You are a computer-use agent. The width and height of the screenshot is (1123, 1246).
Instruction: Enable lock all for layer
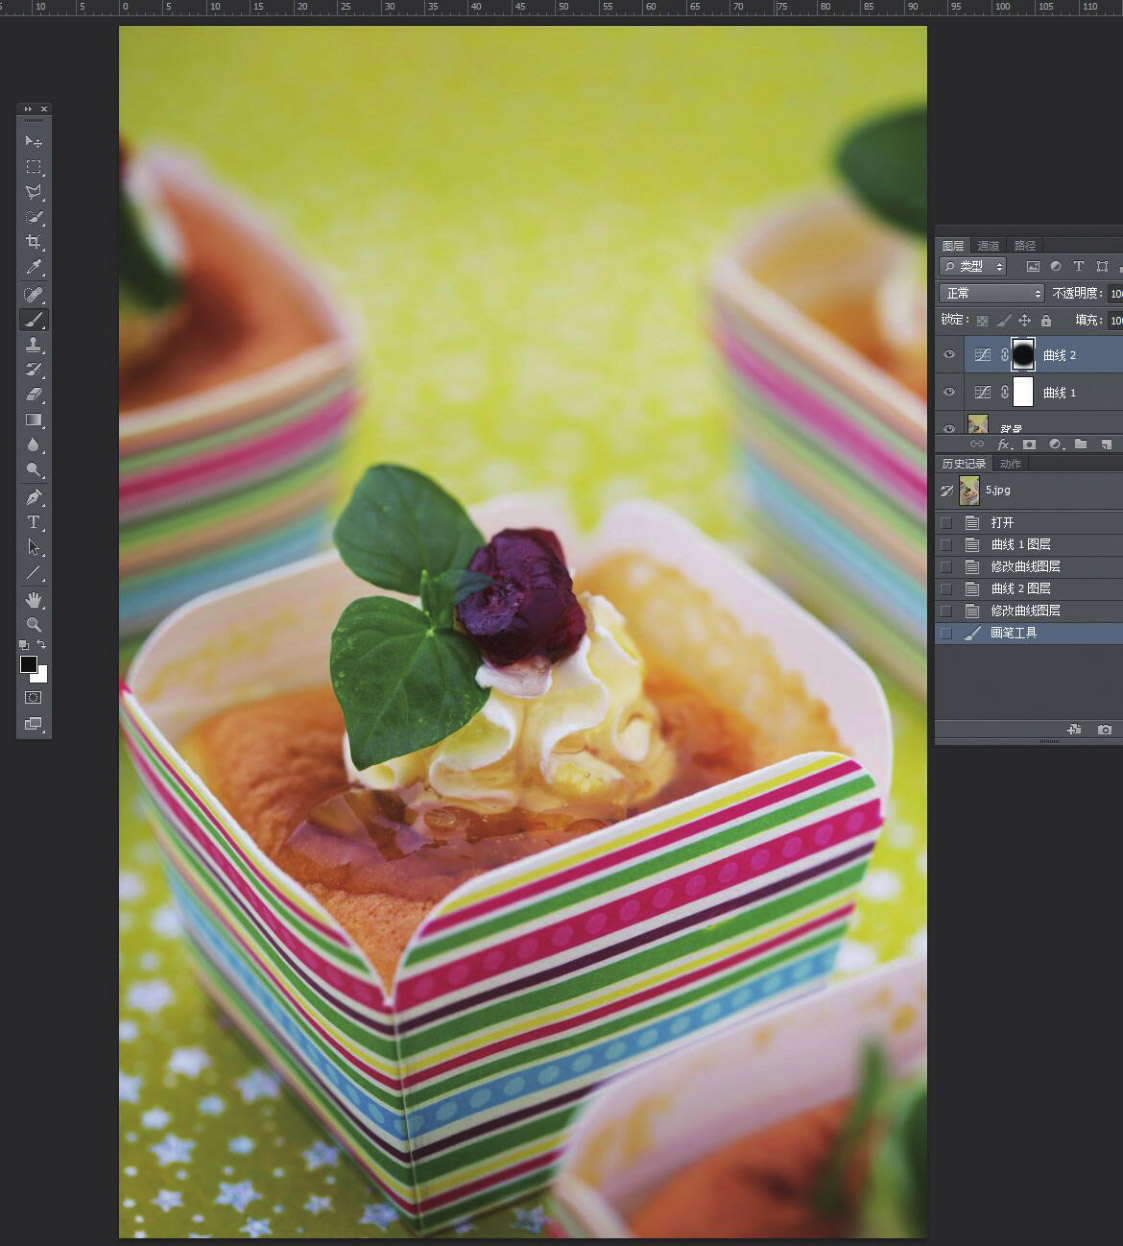1046,321
